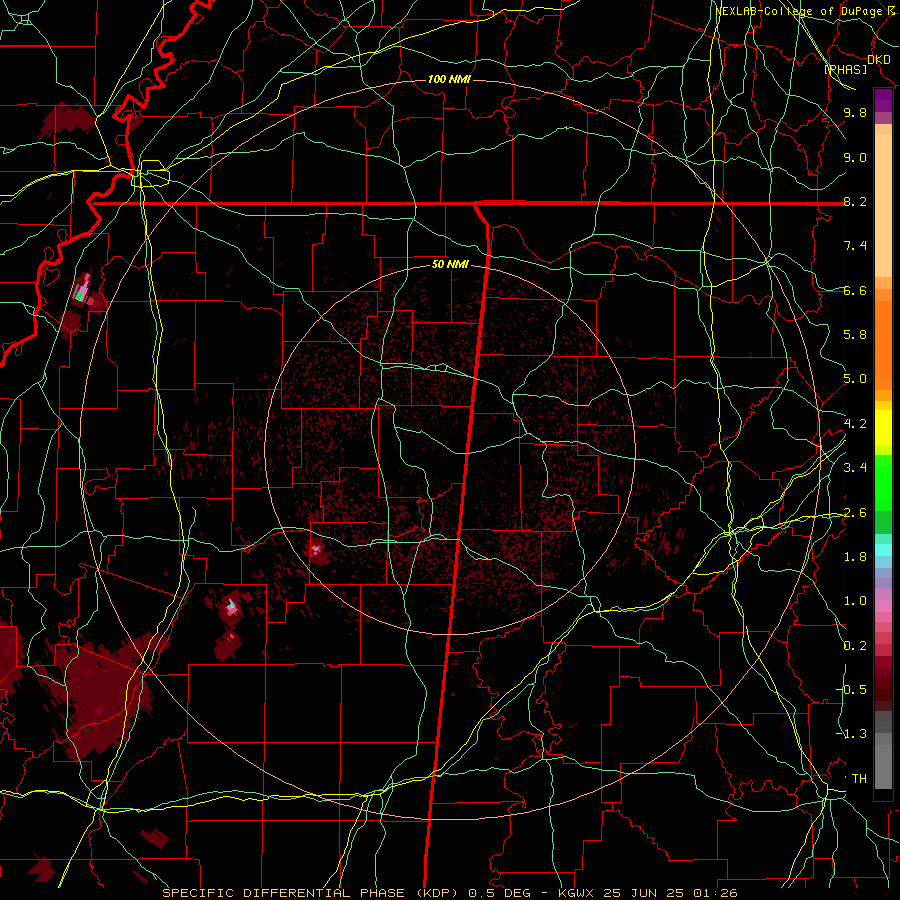The height and width of the screenshot is (900, 900).
Task: Select the -1.3 scale value
Action: tap(851, 734)
